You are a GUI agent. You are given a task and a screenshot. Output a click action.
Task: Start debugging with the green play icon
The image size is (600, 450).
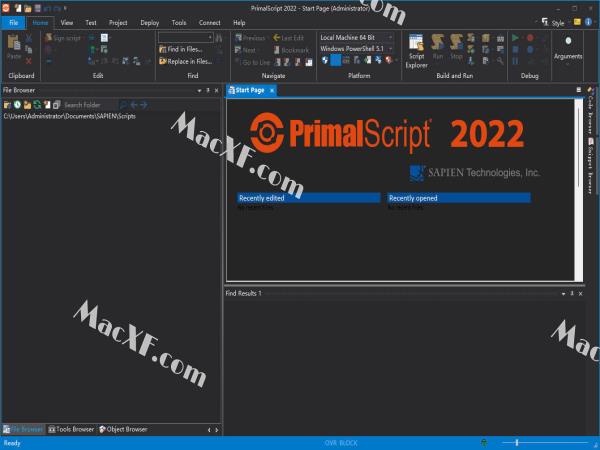[x=515, y=38]
